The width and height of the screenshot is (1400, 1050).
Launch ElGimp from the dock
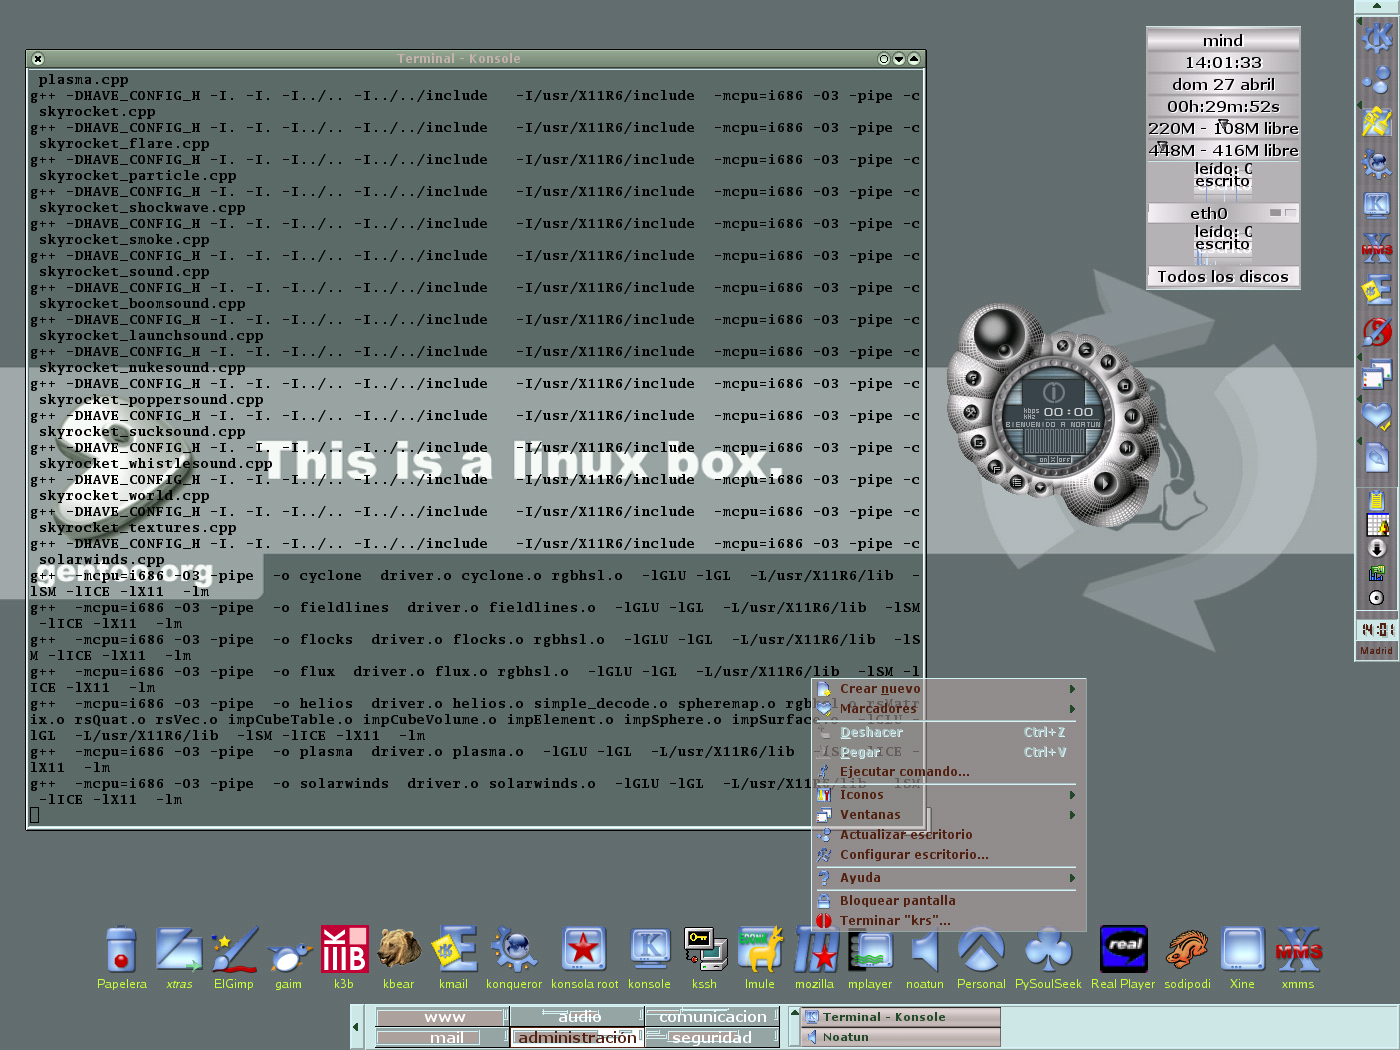tap(234, 957)
